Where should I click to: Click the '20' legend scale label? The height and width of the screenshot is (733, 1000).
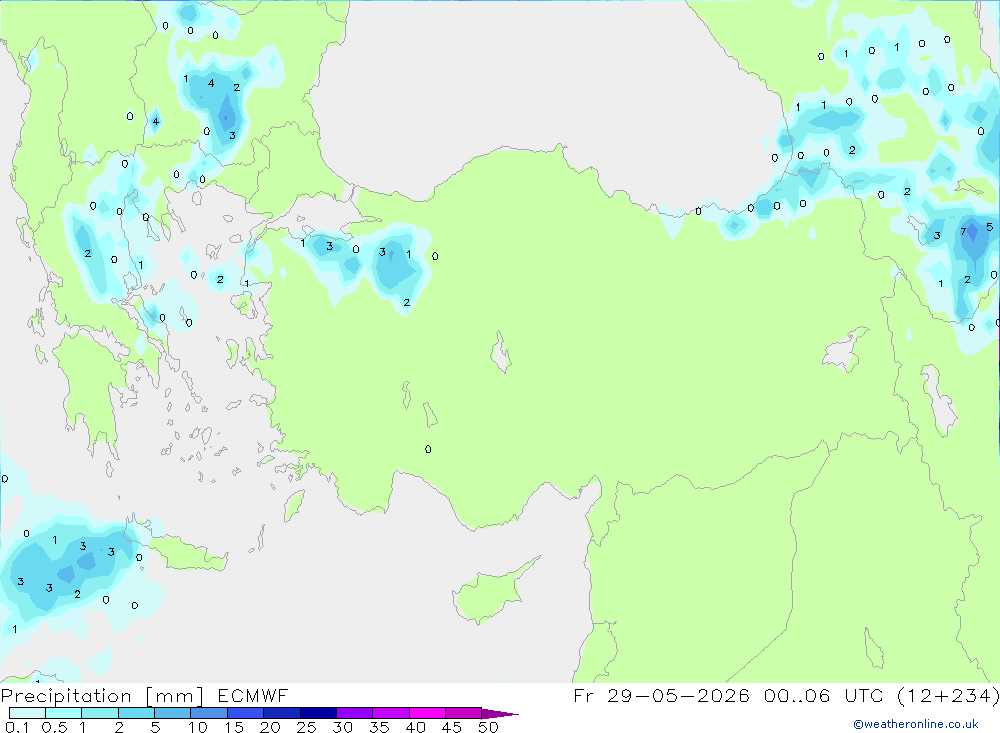270,727
